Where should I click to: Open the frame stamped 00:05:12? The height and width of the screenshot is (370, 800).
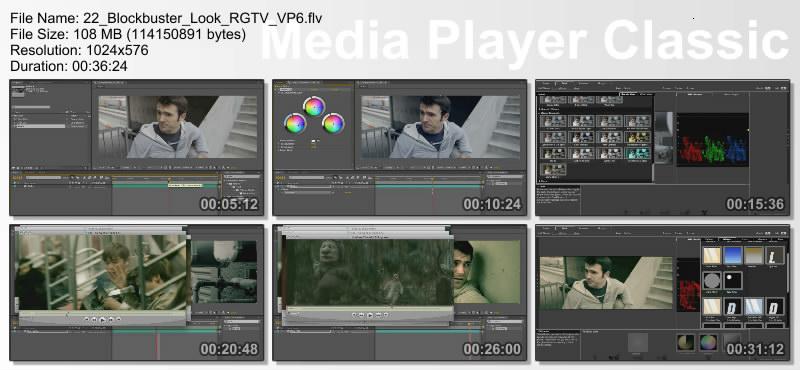coord(137,147)
